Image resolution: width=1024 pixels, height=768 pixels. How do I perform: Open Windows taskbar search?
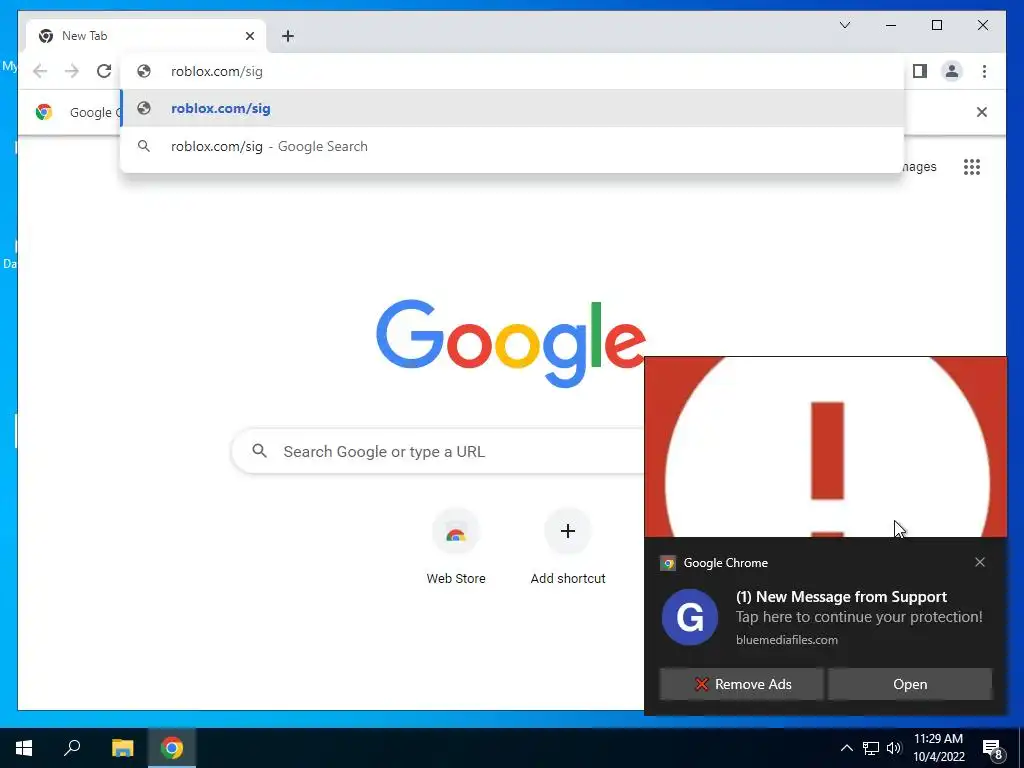tap(72, 748)
